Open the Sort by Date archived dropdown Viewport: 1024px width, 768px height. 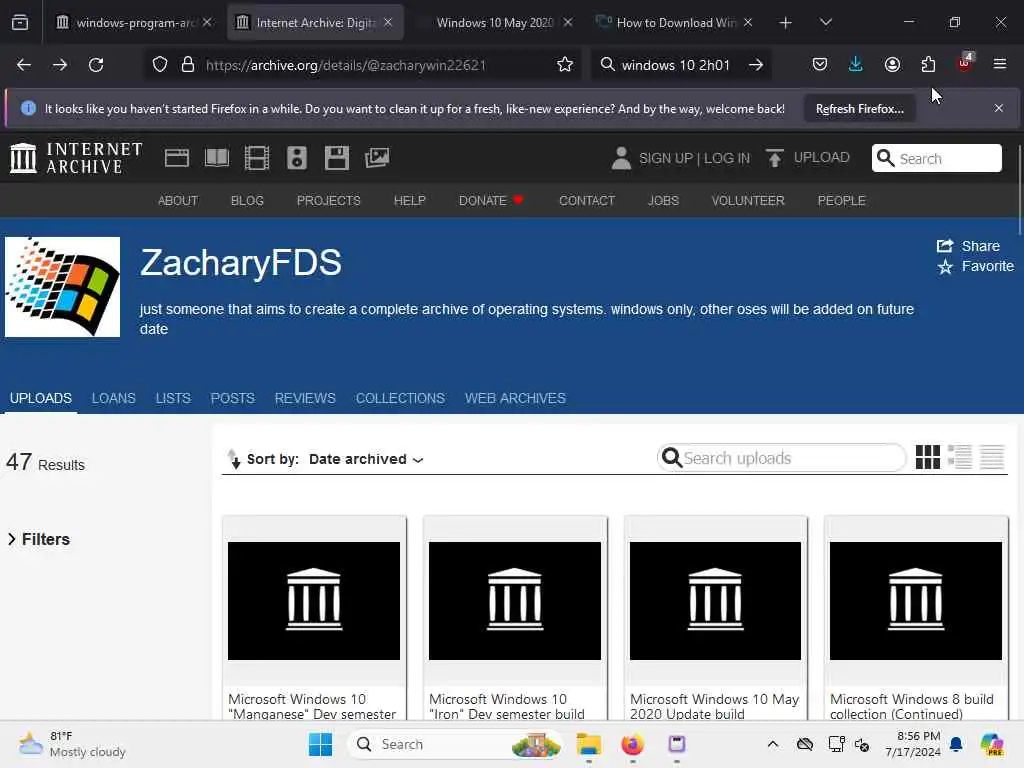click(x=366, y=459)
